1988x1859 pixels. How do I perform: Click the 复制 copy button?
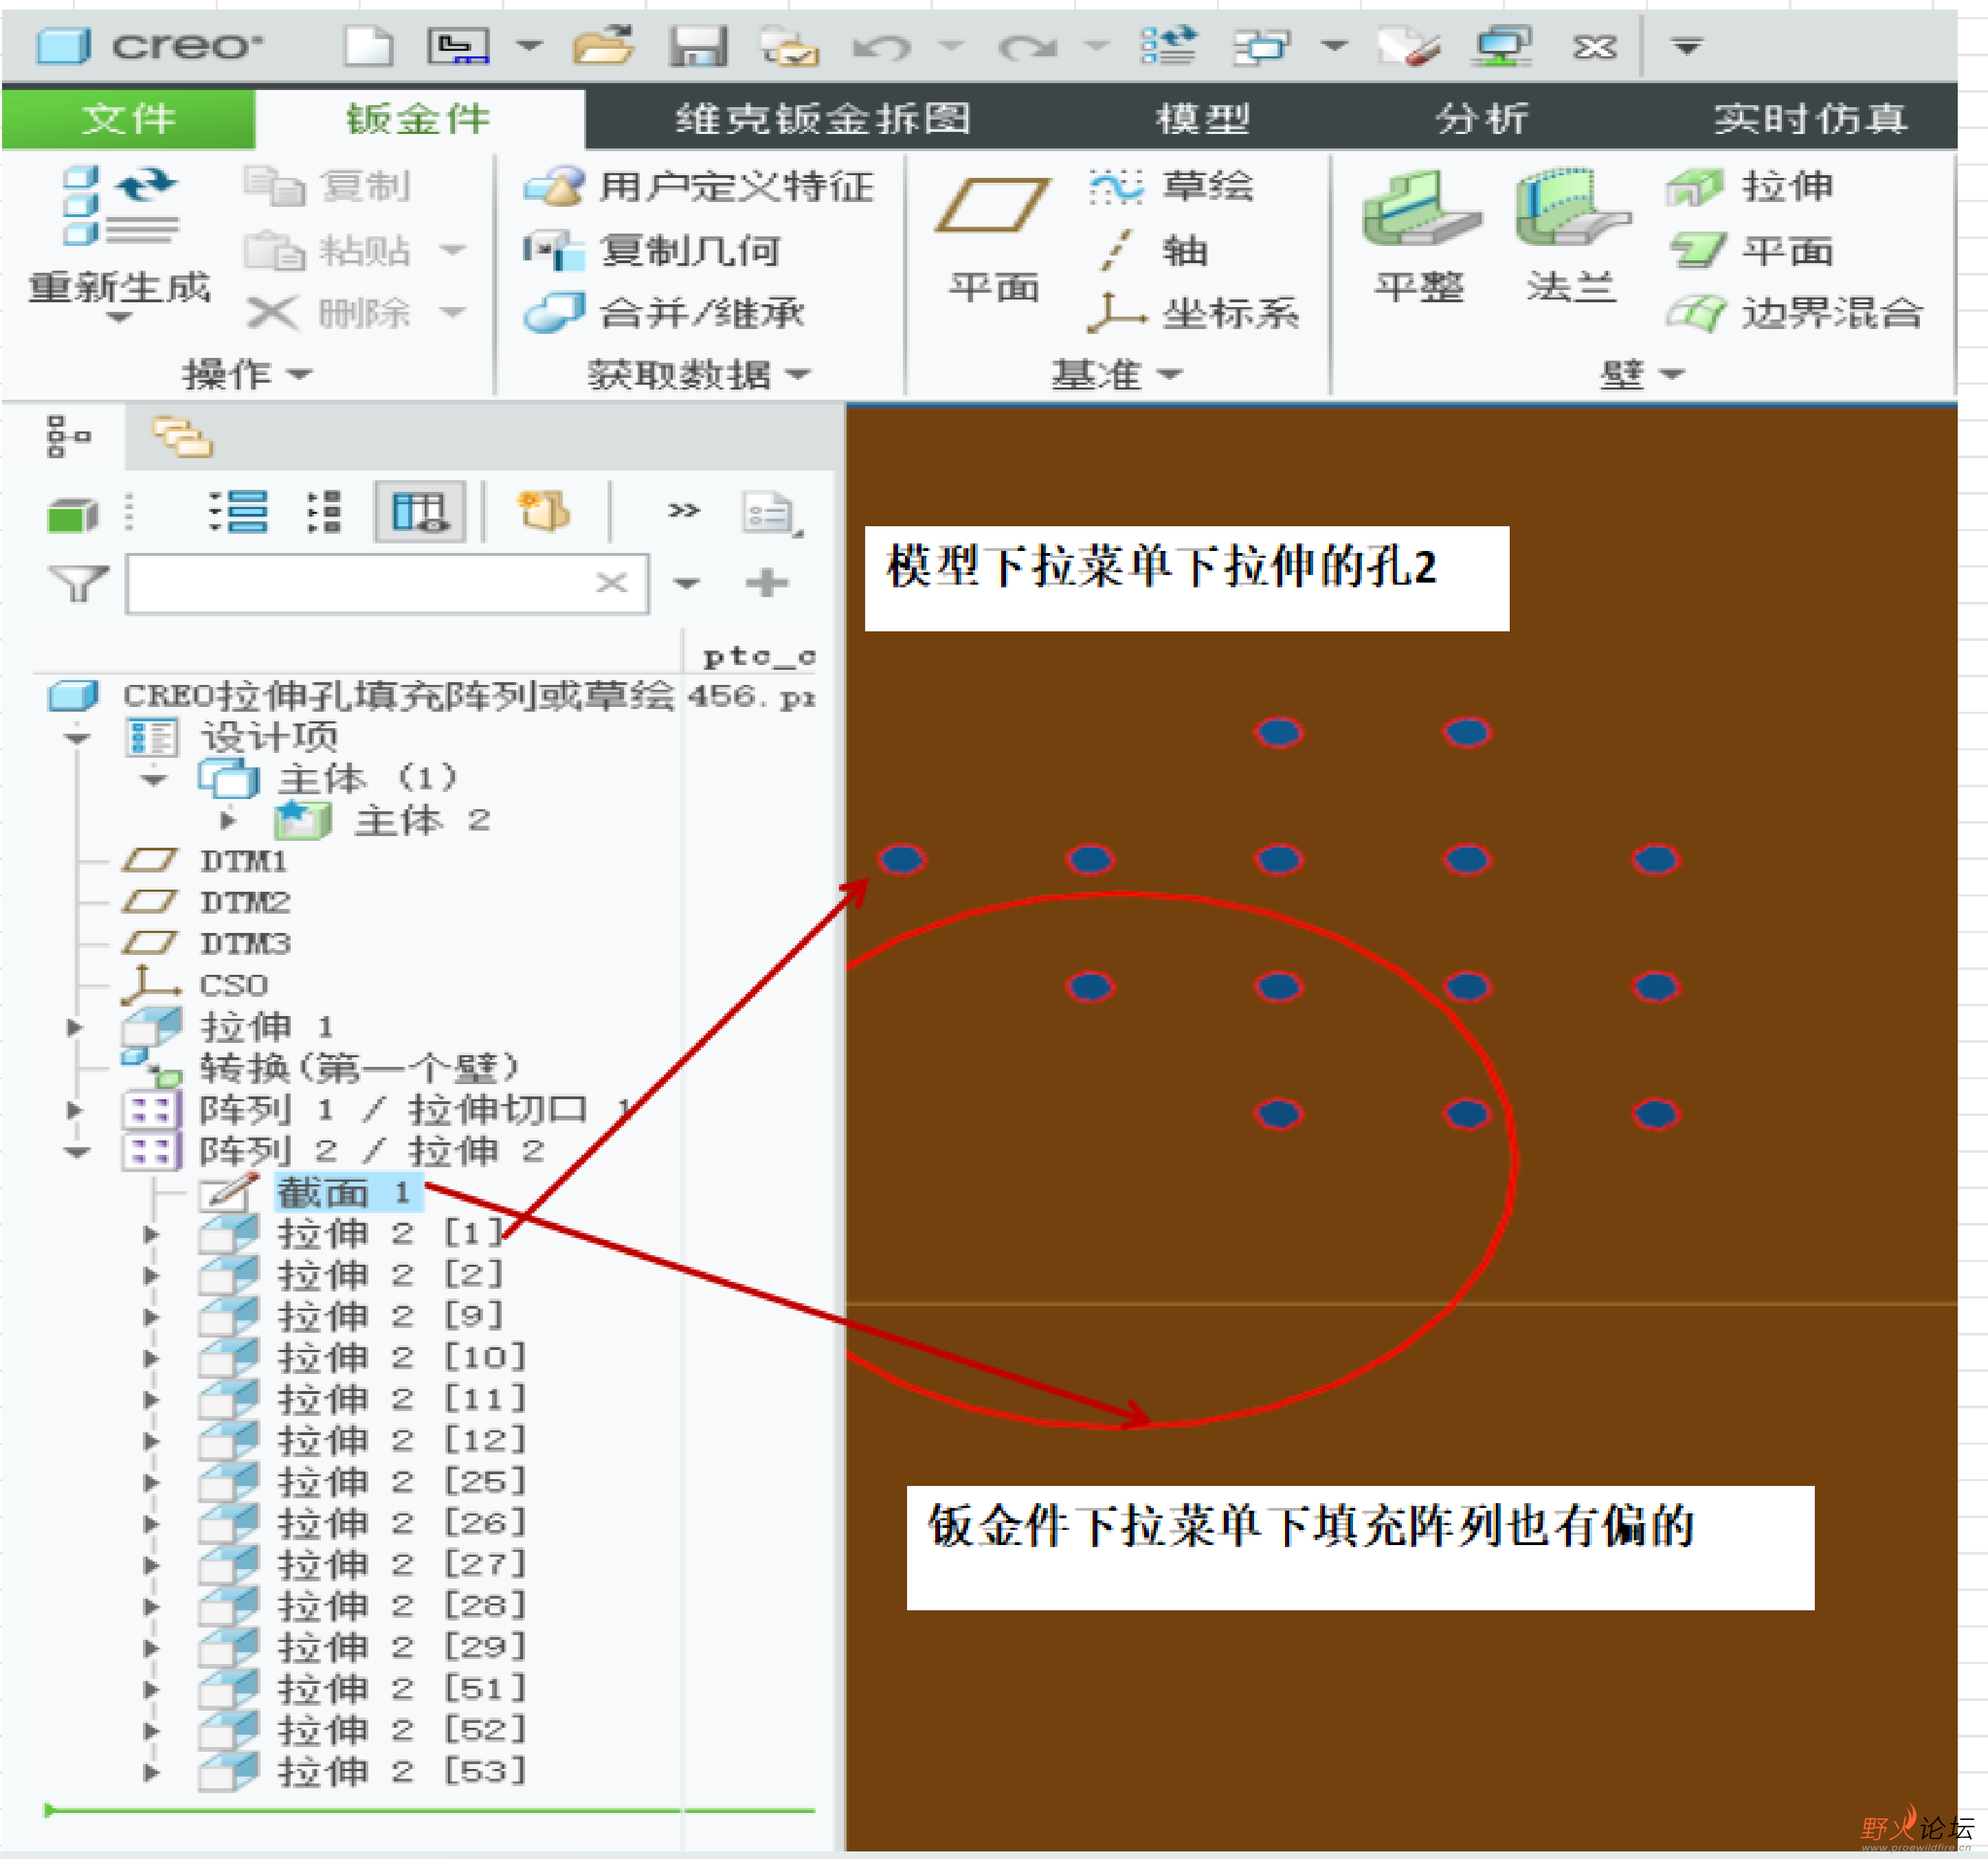(328, 187)
